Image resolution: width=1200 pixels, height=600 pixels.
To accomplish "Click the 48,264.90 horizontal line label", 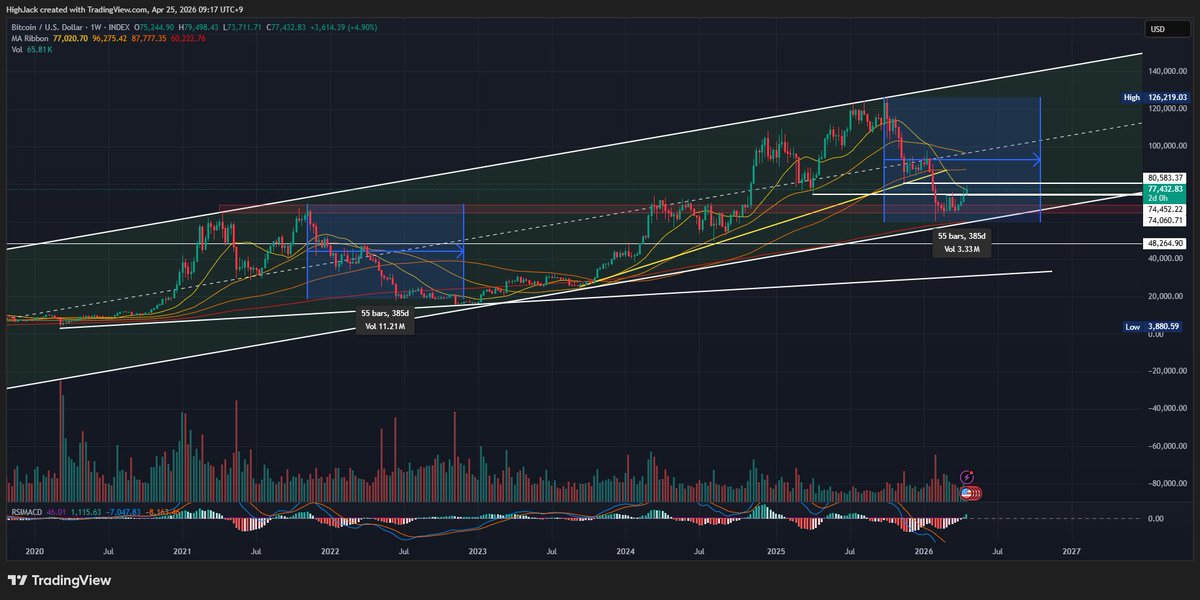I will 1166,243.
